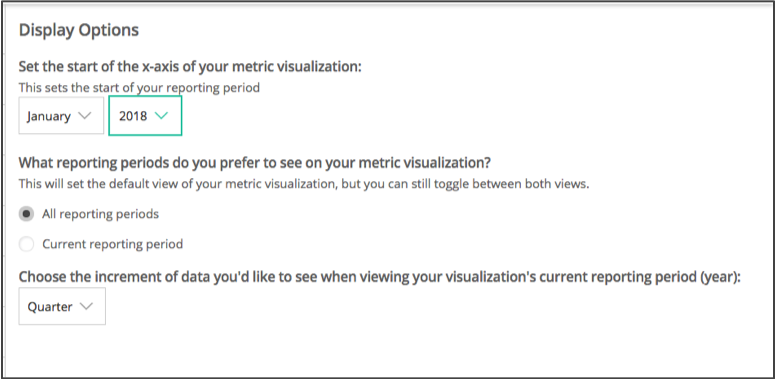Click the 'Set the start of the x-axis' heading
The width and height of the screenshot is (775, 379).
(x=190, y=66)
